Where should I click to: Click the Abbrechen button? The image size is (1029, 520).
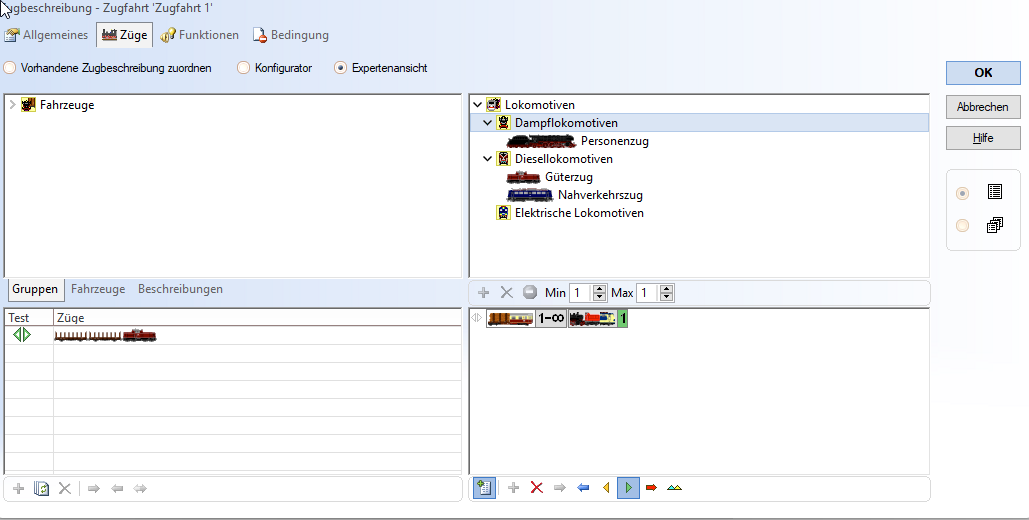982,107
